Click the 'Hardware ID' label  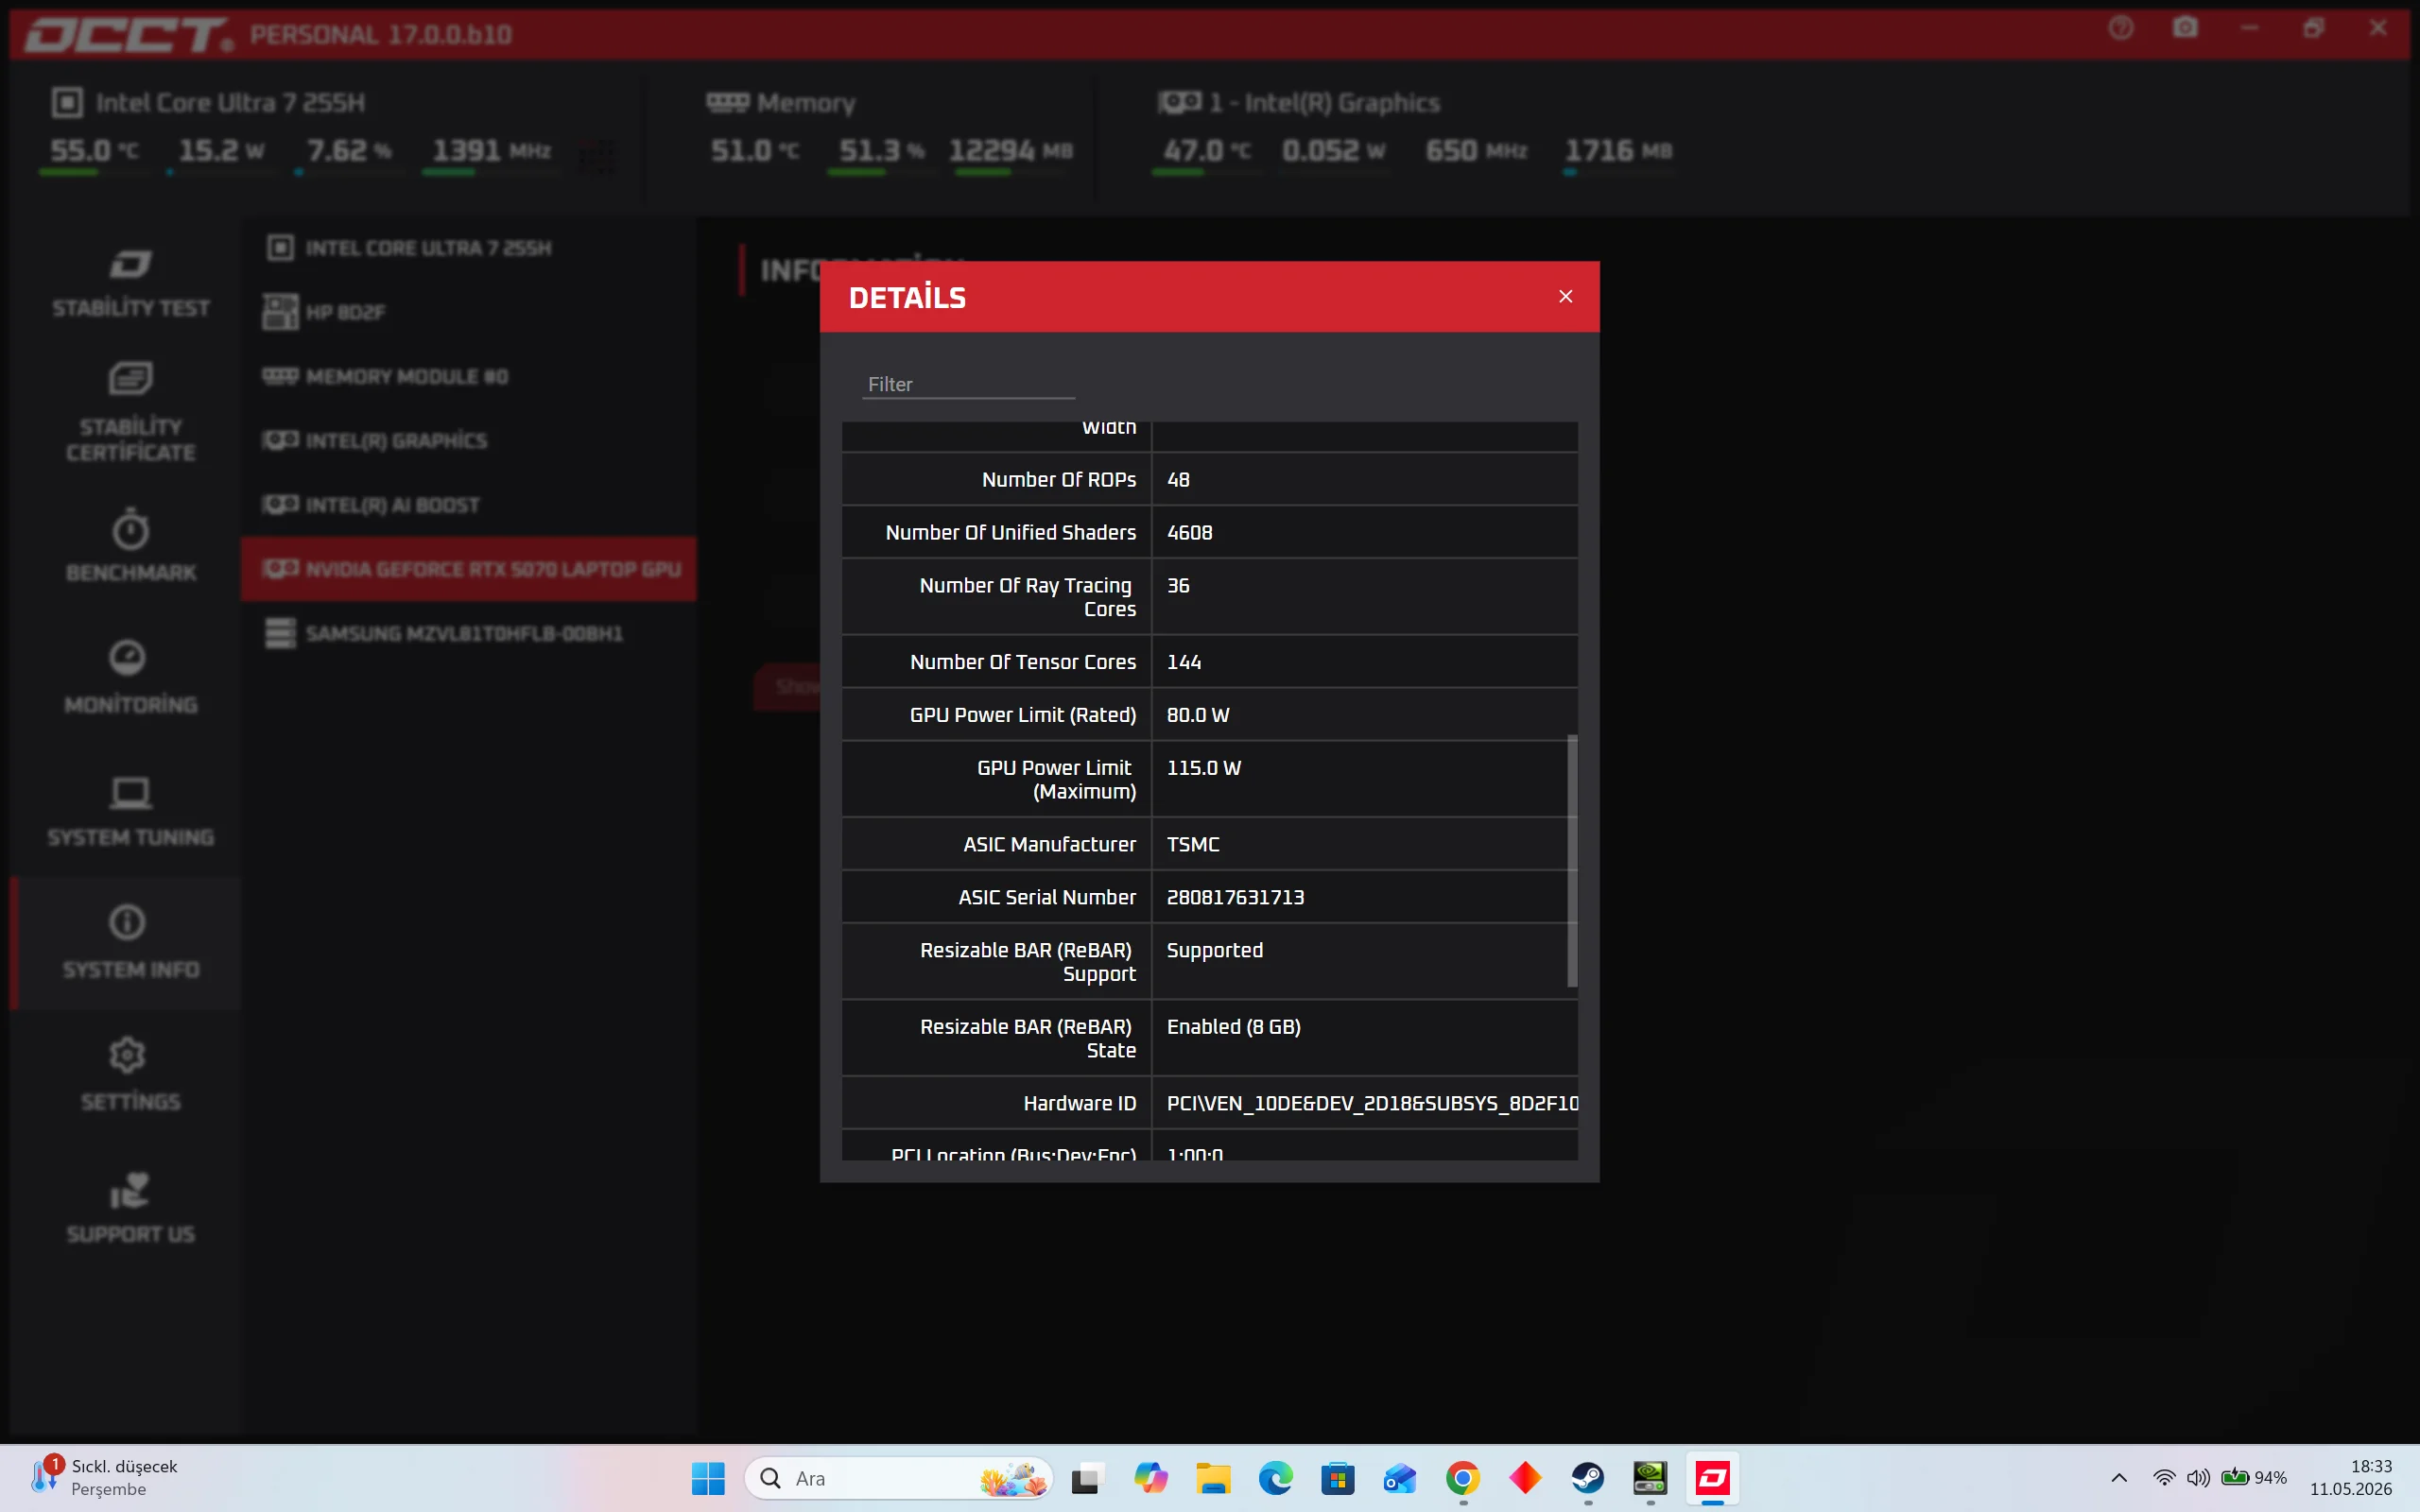pos(1080,1103)
